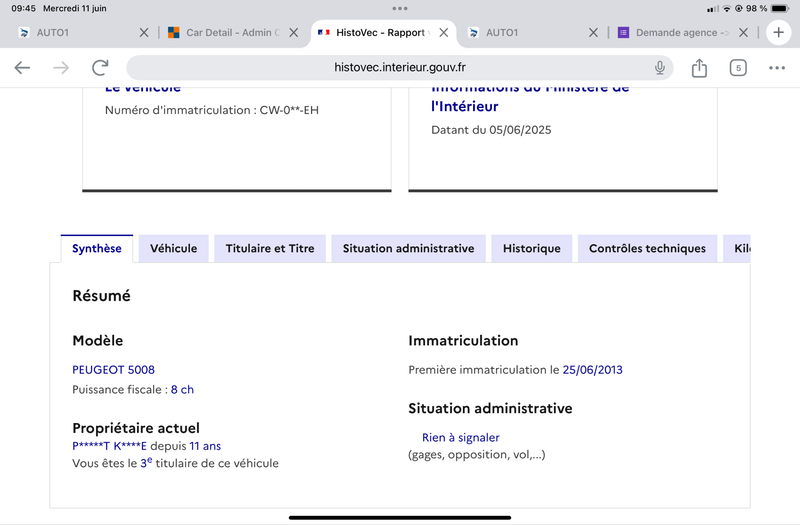Open the Historique tab

[x=532, y=248]
